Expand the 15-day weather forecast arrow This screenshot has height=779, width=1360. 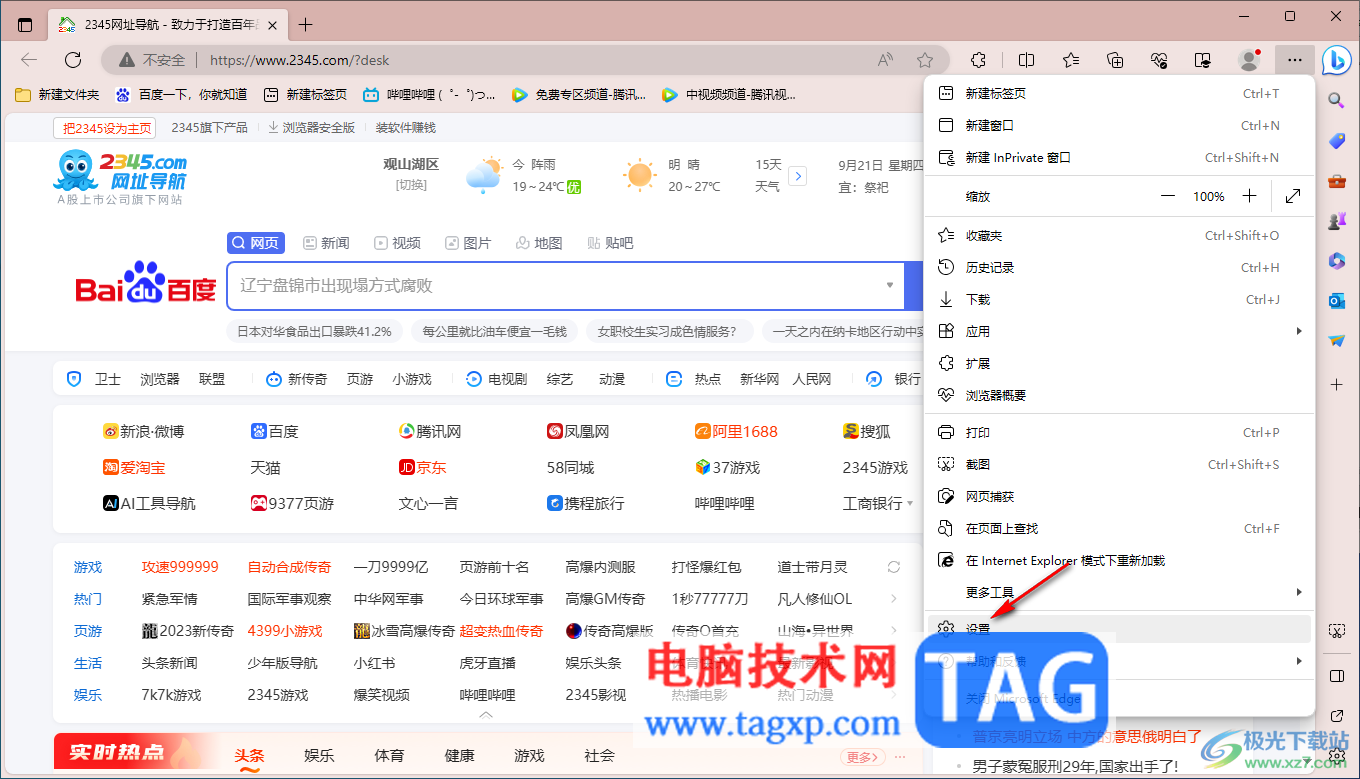798,176
